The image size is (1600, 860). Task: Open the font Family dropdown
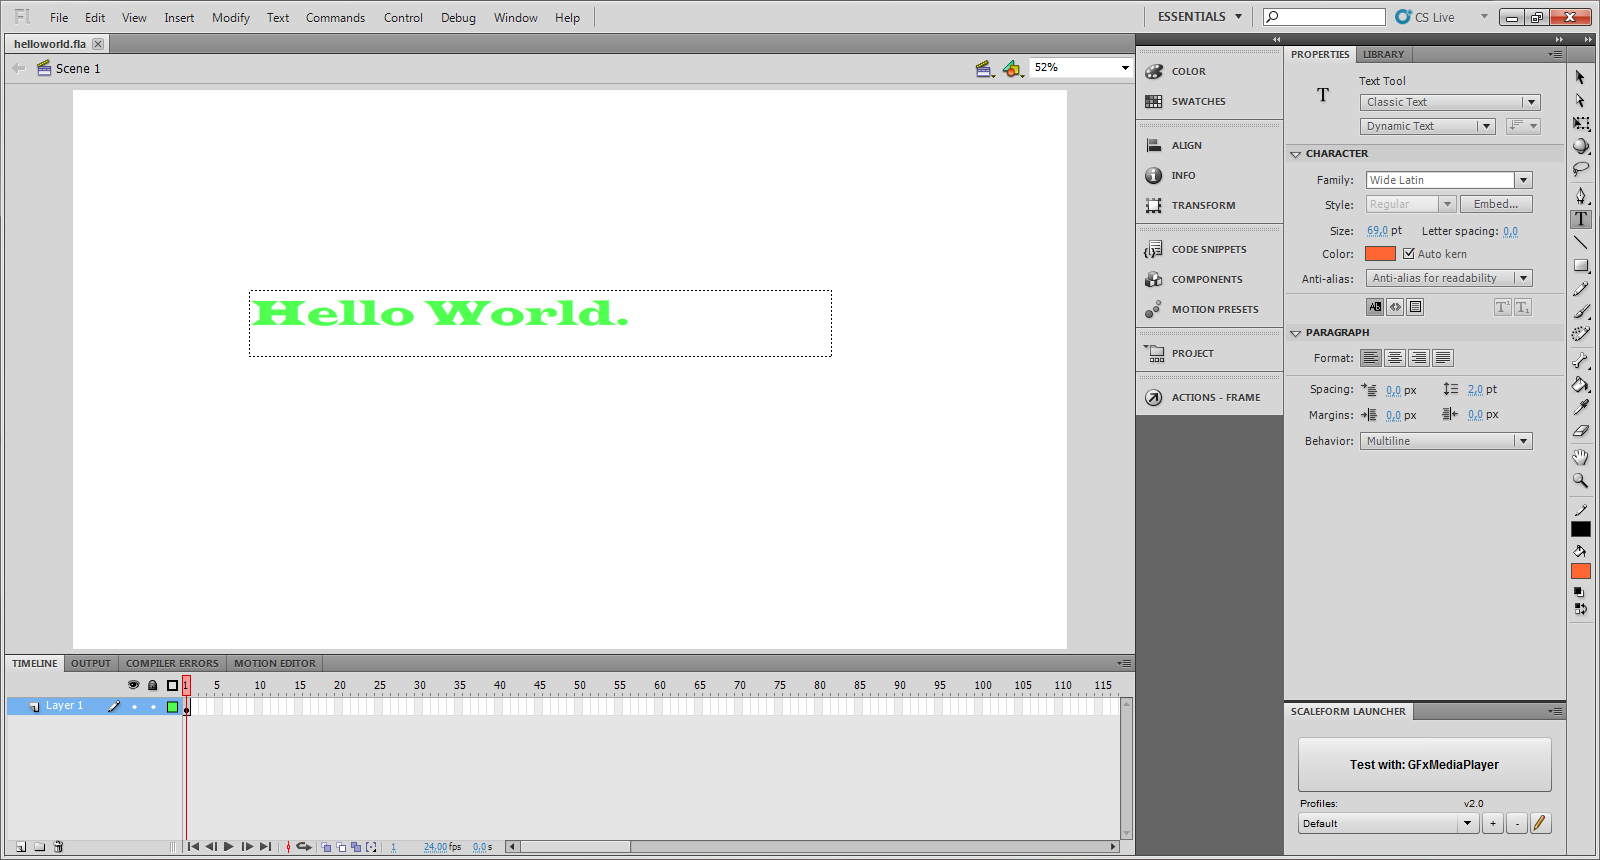[1524, 180]
